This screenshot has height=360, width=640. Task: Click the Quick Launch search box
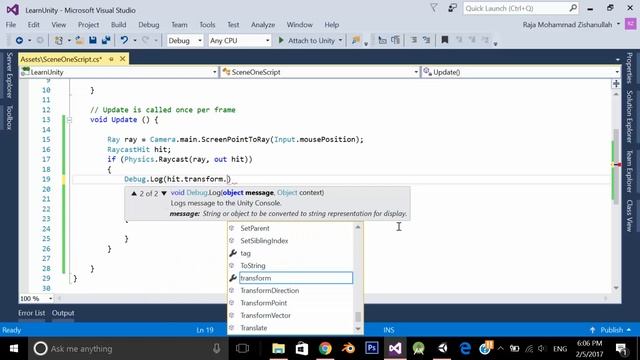tap(521, 9)
